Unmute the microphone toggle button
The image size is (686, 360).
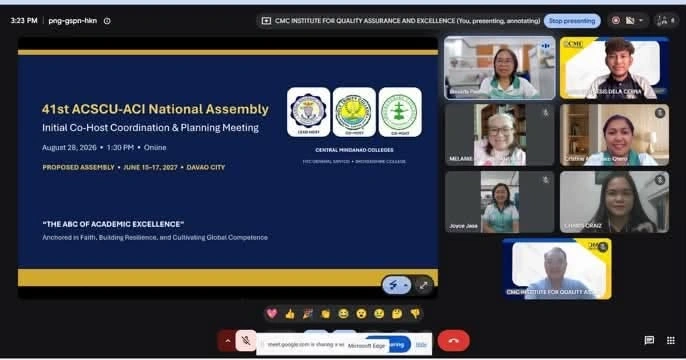(x=246, y=340)
